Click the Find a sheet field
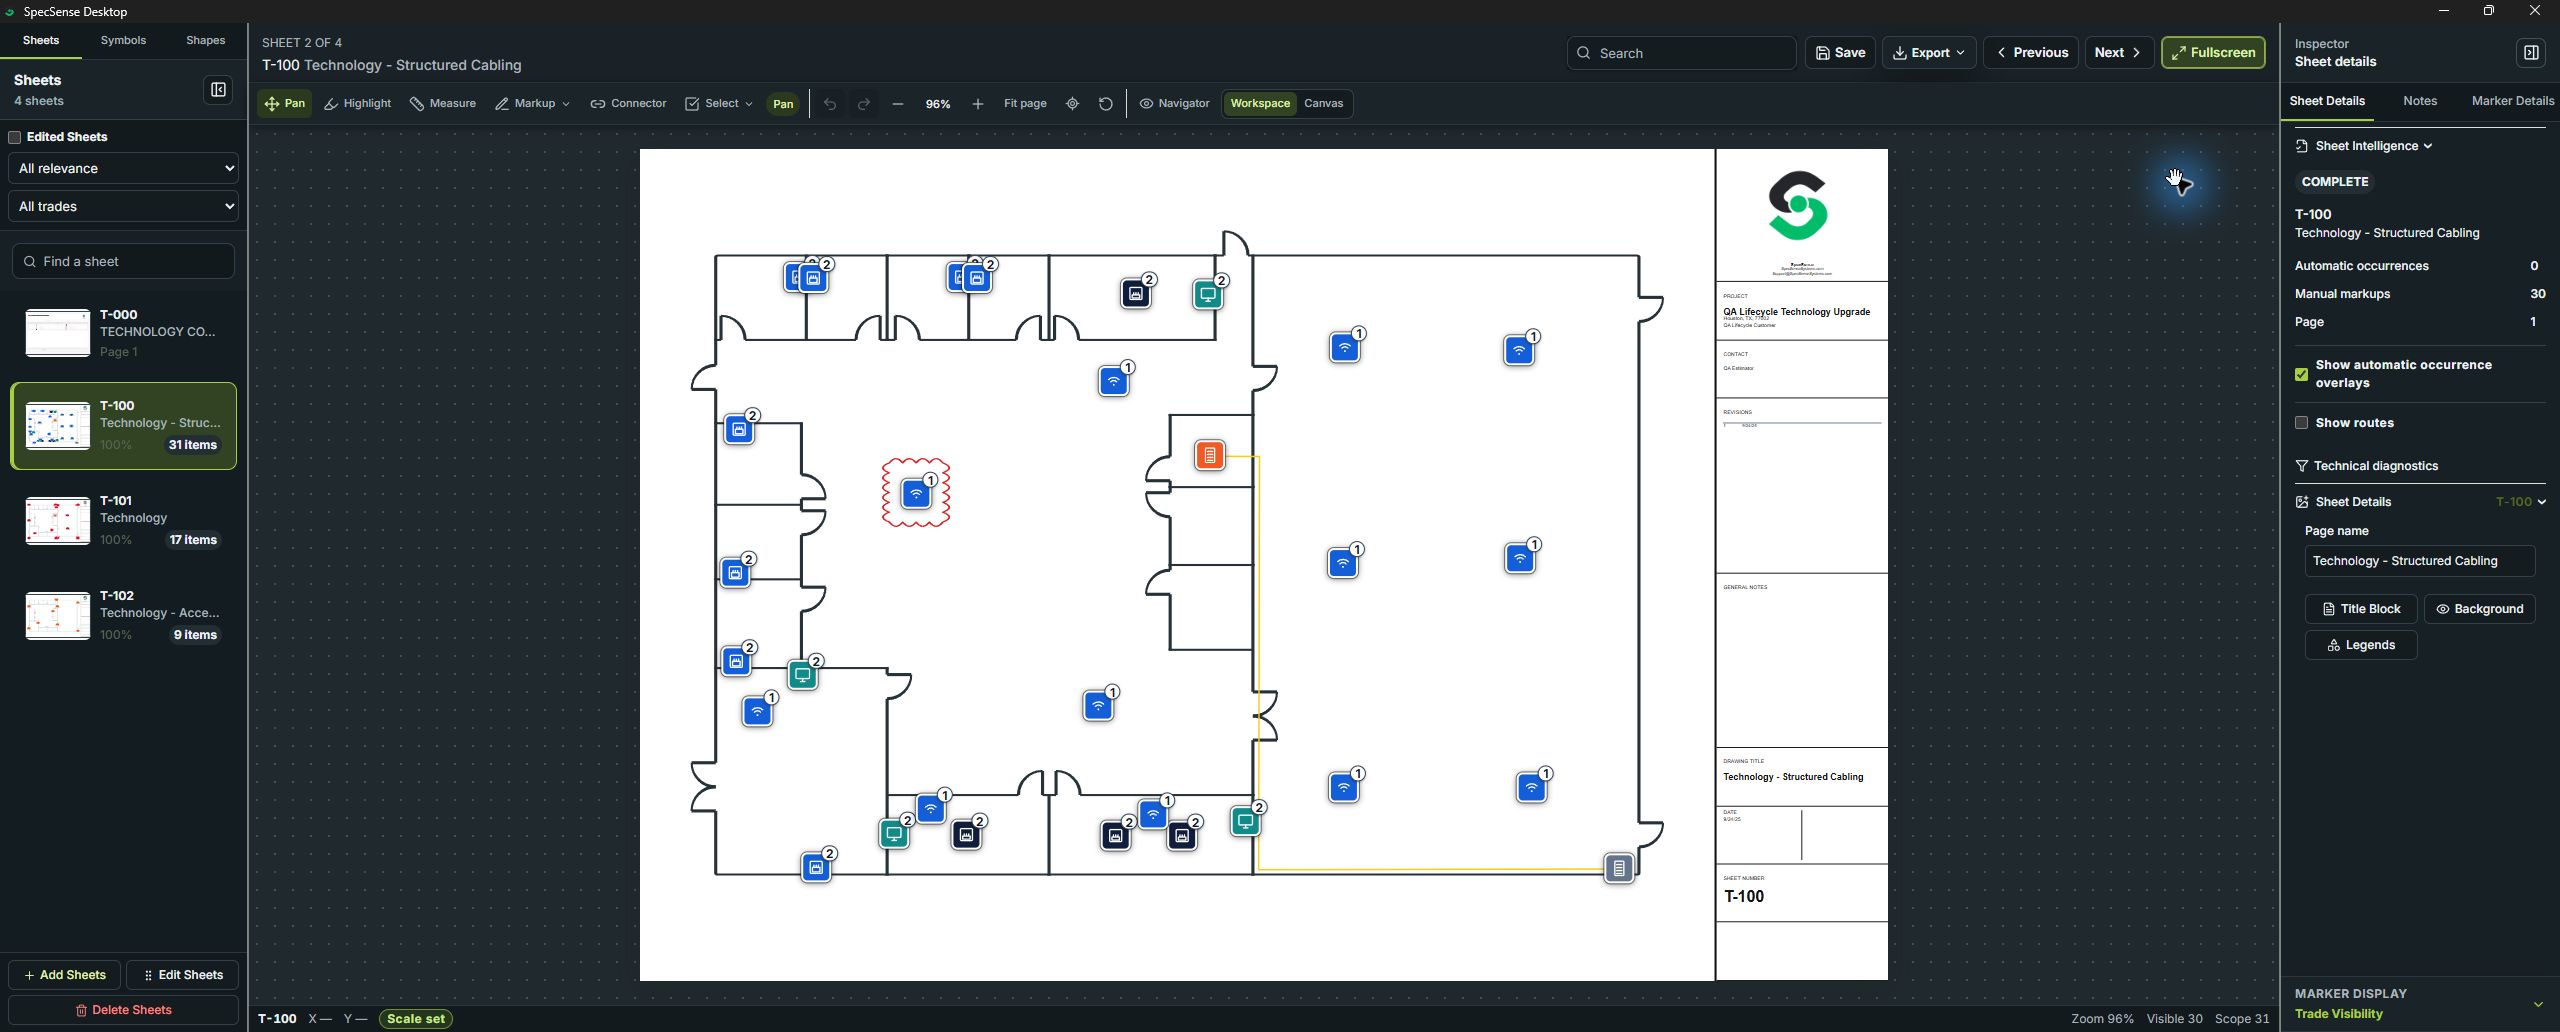This screenshot has height=1032, width=2560. 124,261
